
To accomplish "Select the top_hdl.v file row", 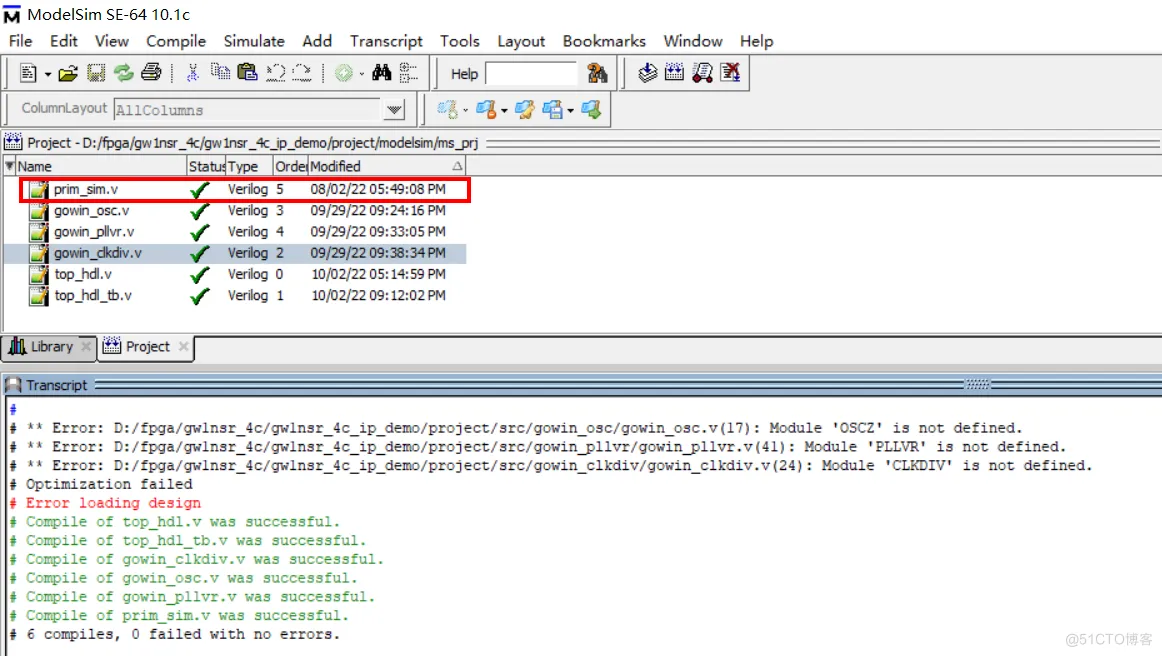I will [x=236, y=274].
